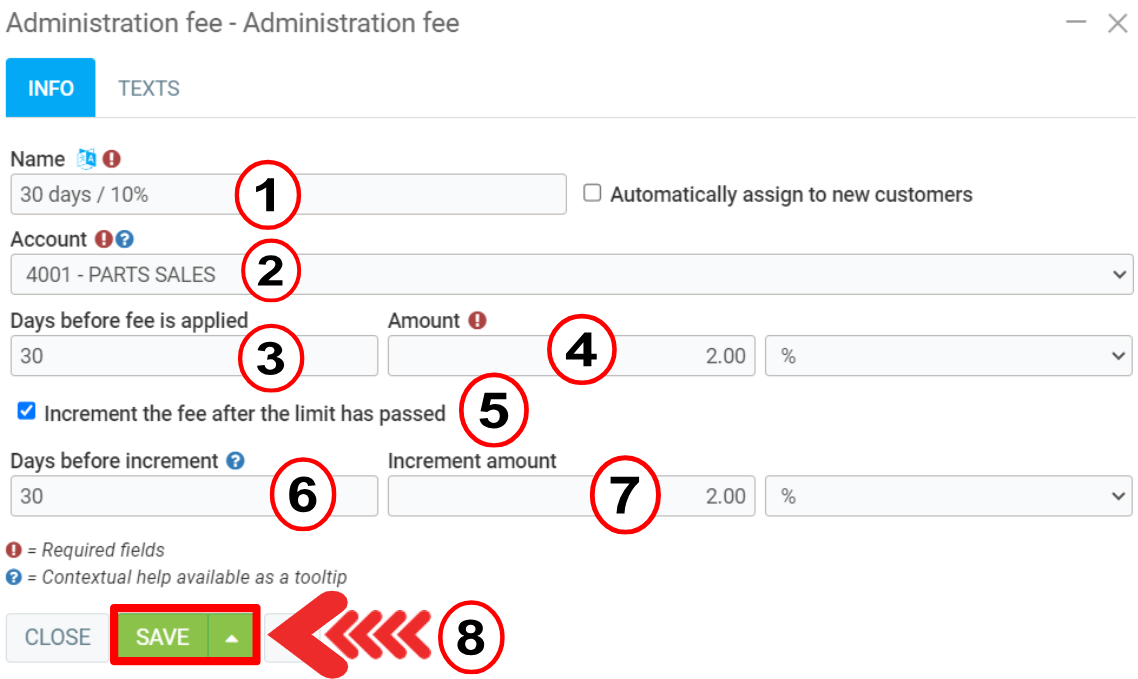Viewport: 1138px width, 679px height.
Task: Close the dialog with the X icon
Action: pos(1117,23)
